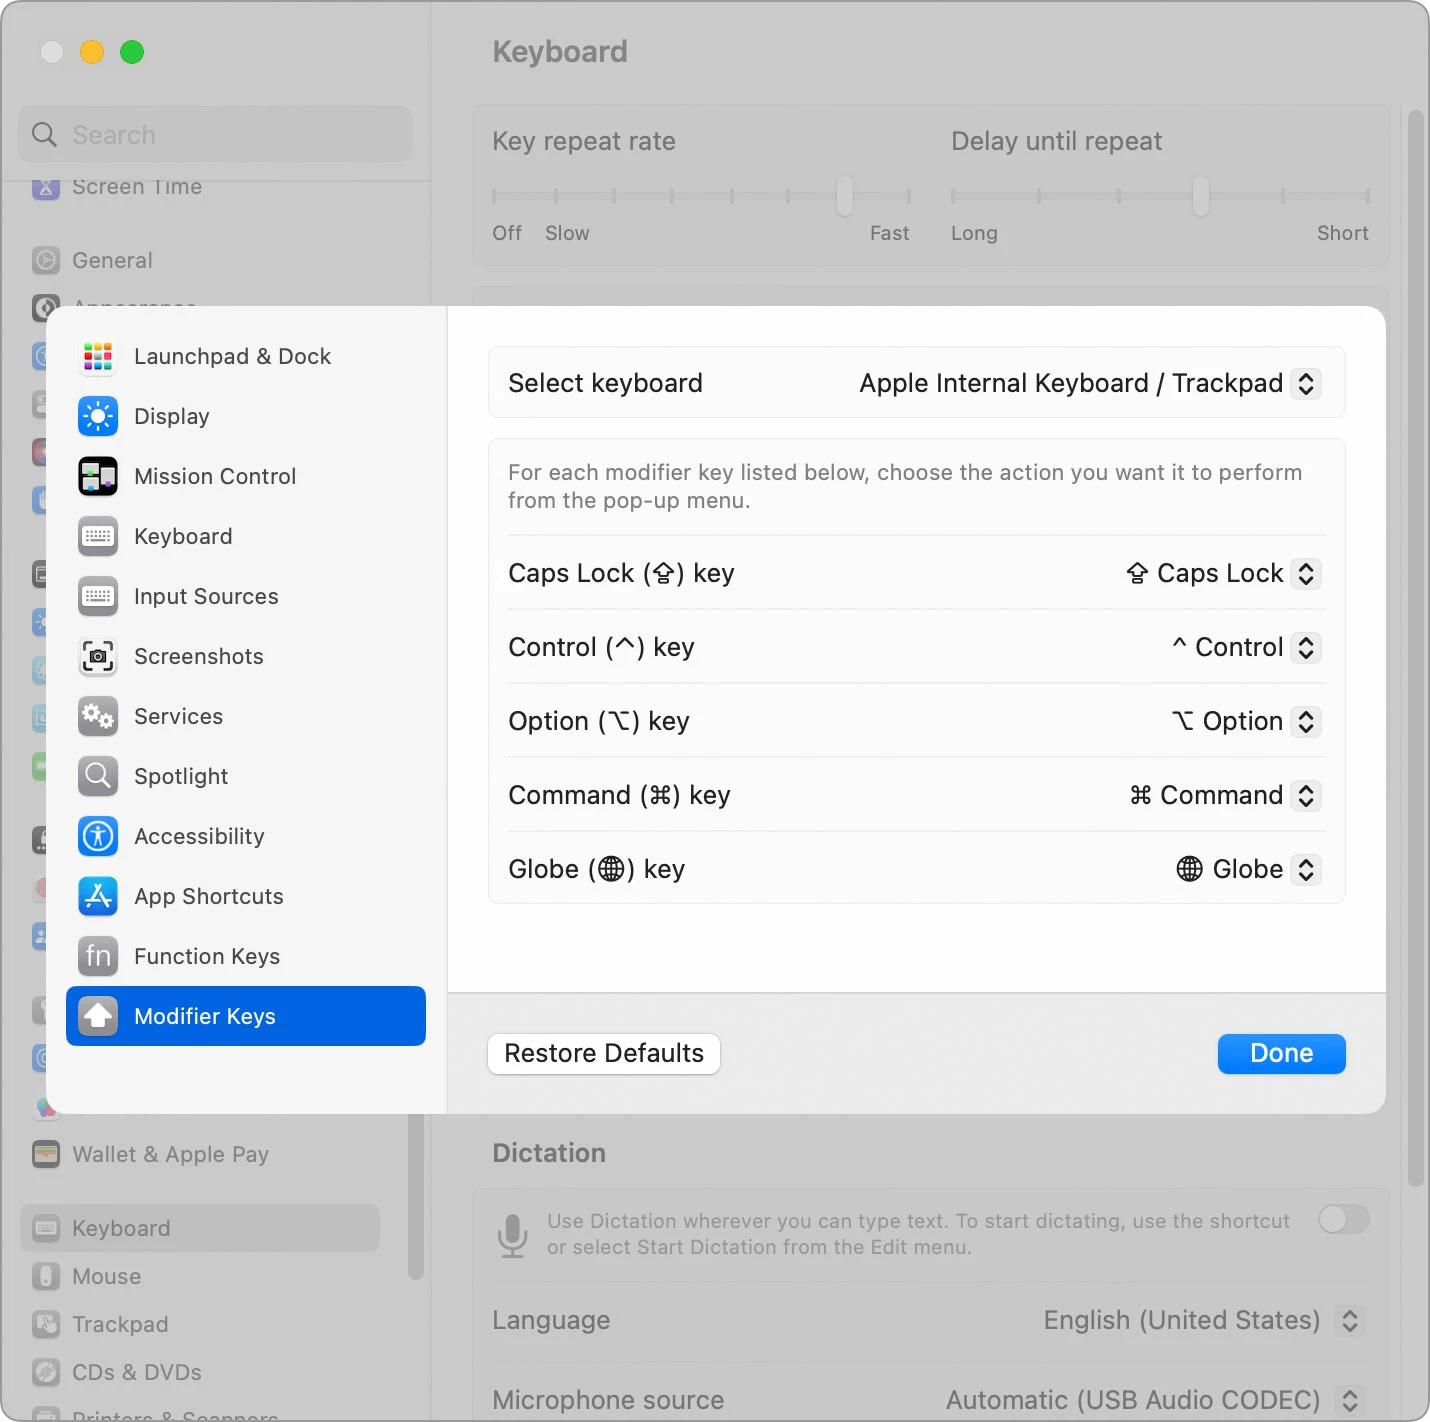
Task: Select General in Settings sidebar
Action: pos(200,260)
